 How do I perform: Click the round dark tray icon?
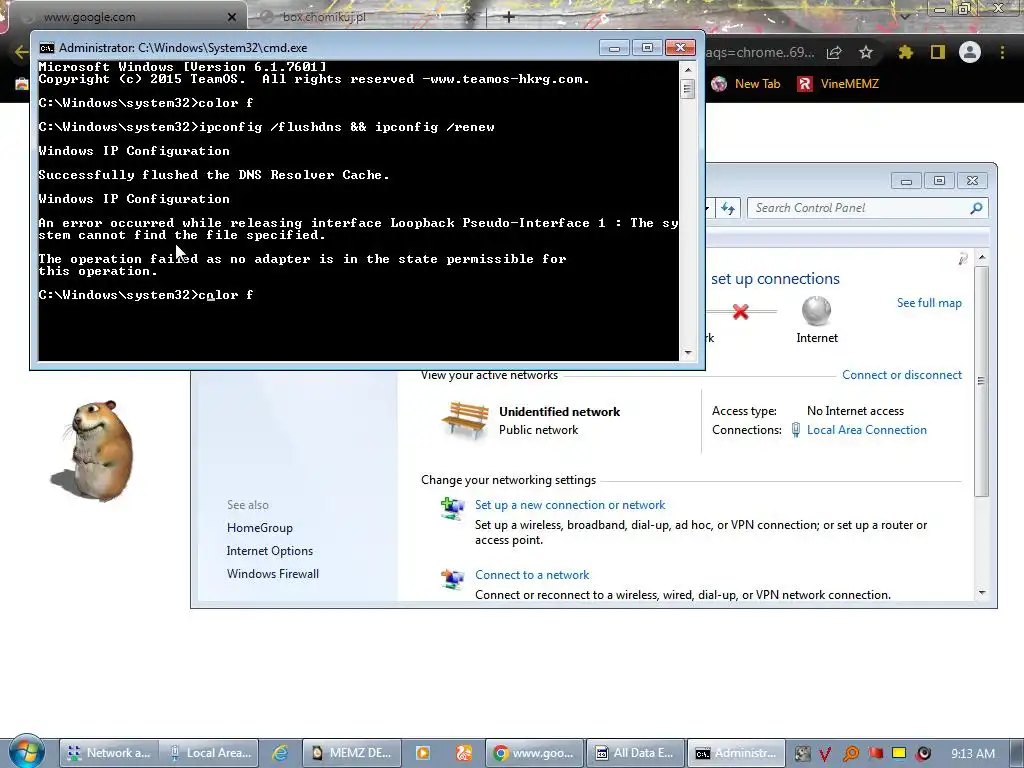[923, 754]
